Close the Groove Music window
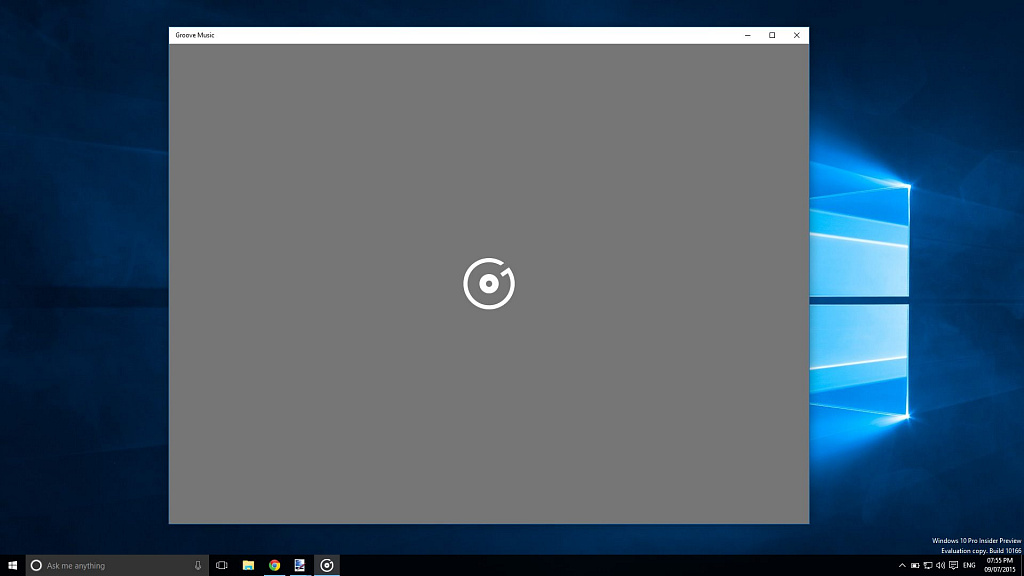Viewport: 1024px width, 576px height. tap(797, 35)
